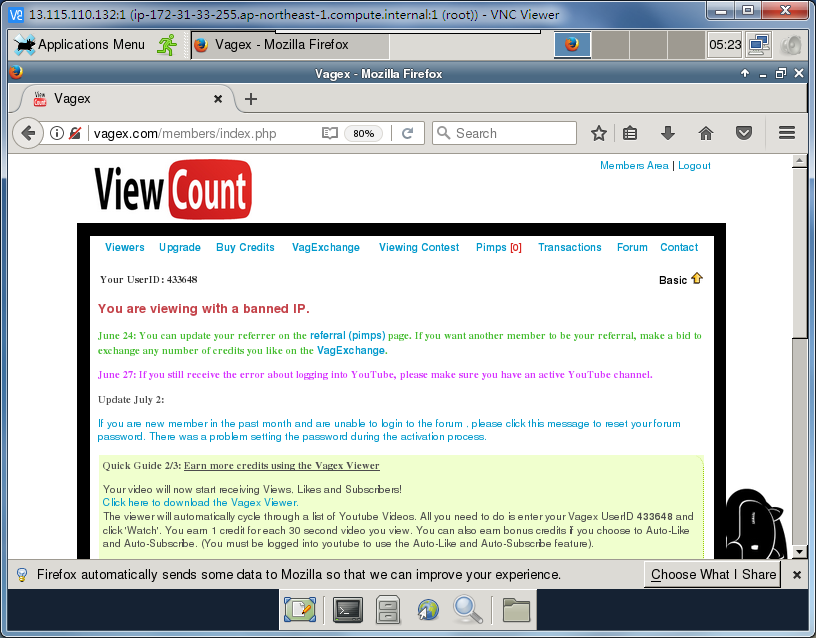The height and width of the screenshot is (638, 816).
Task: Click the Logout link
Action: (x=694, y=165)
